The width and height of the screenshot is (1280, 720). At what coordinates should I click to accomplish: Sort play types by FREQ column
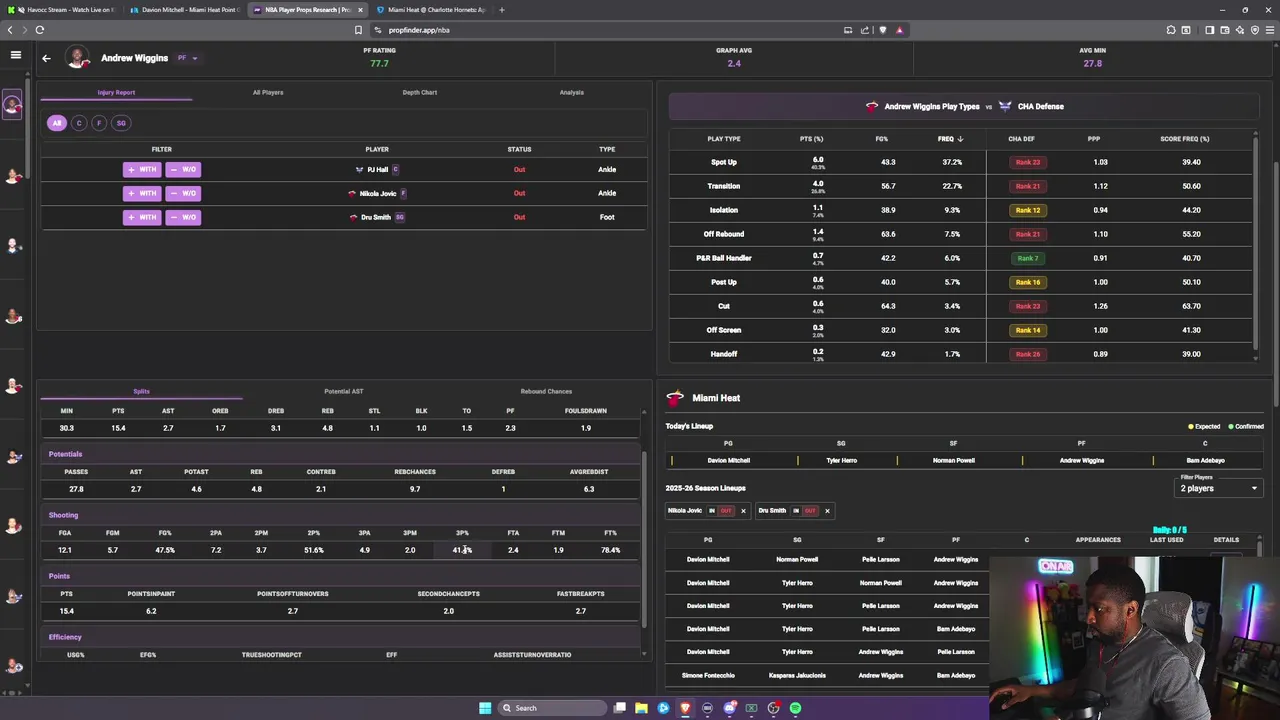(x=950, y=139)
